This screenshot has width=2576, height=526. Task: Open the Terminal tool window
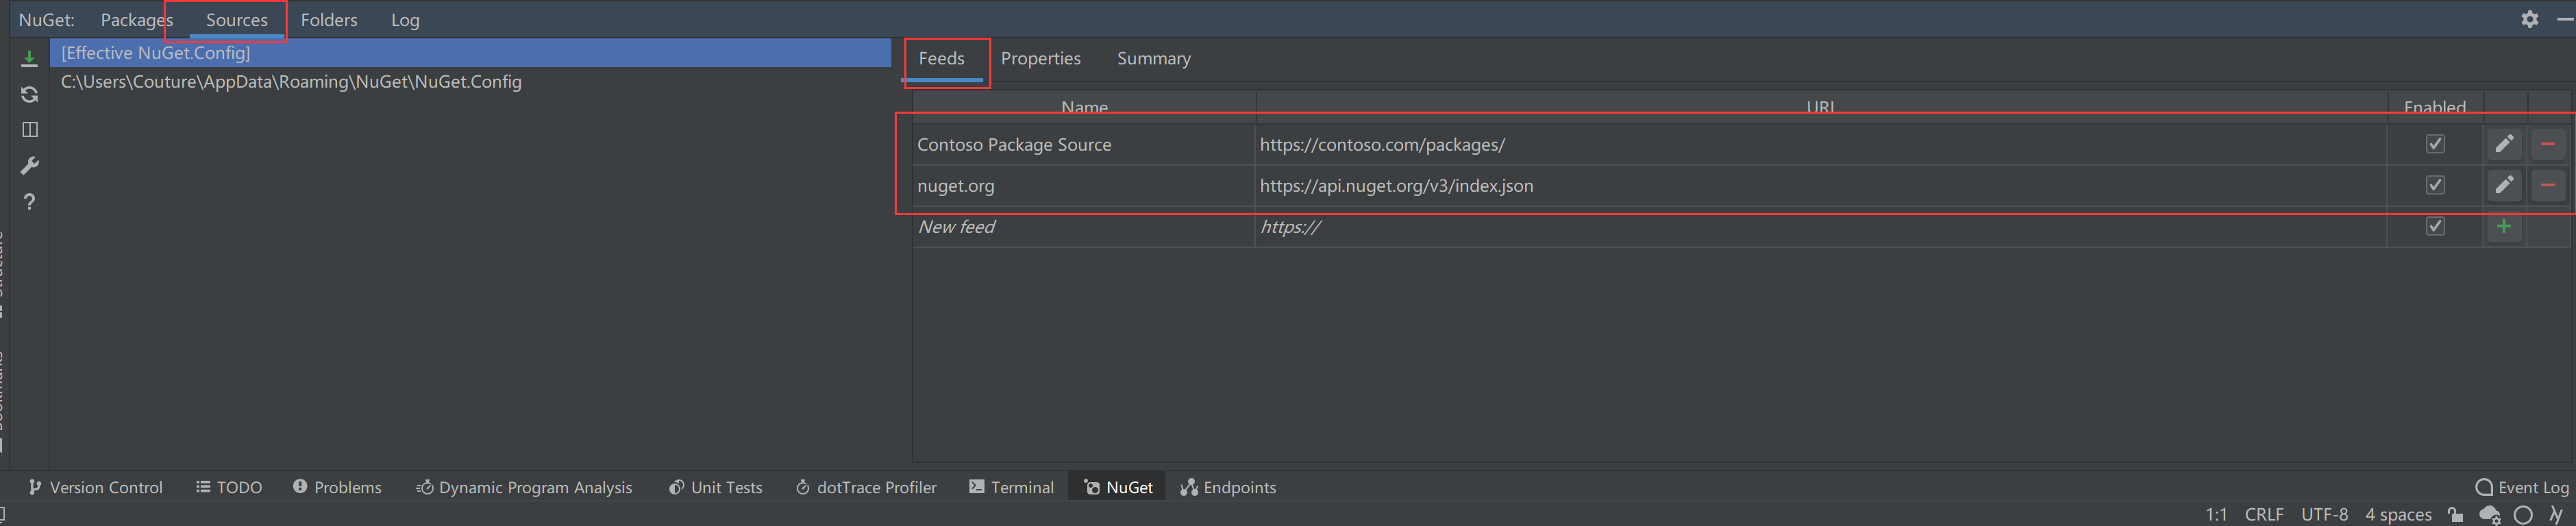click(x=1011, y=487)
